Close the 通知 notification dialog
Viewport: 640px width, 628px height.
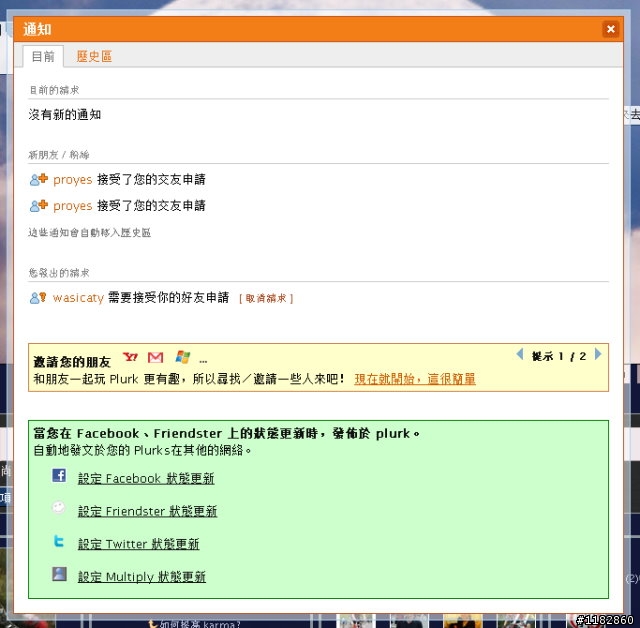[x=610, y=29]
